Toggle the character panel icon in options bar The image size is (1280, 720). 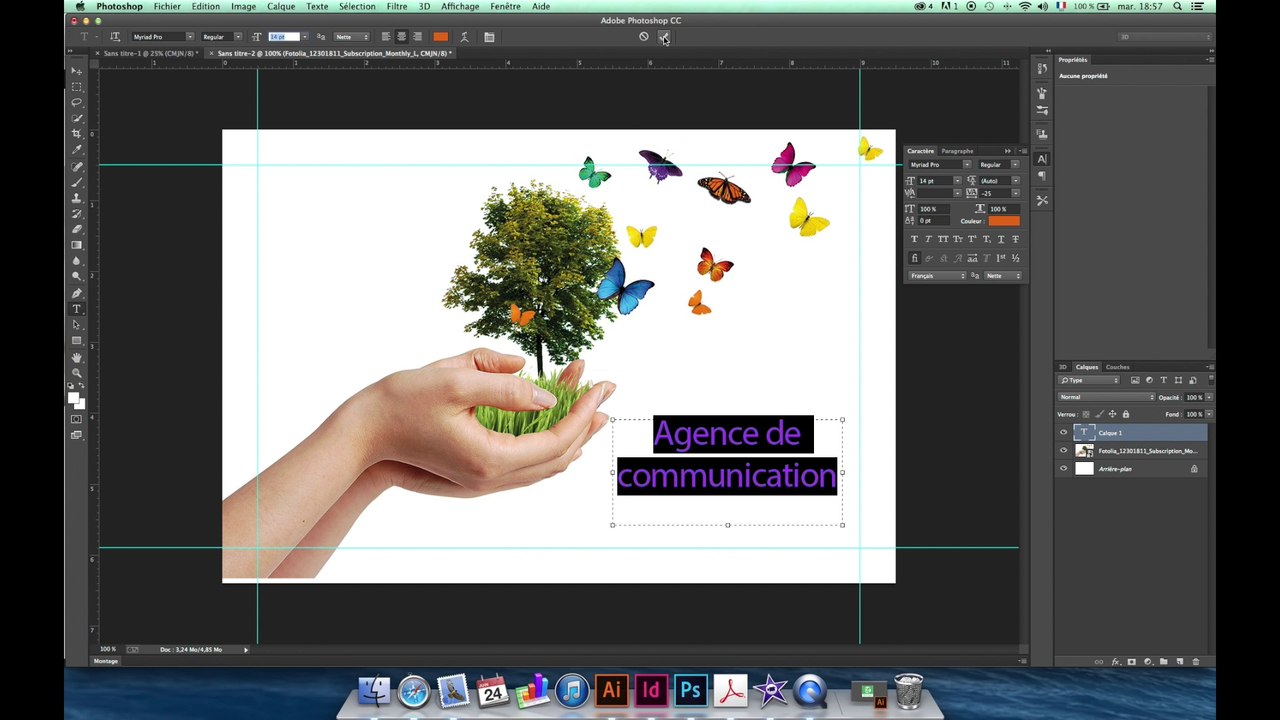(x=489, y=37)
